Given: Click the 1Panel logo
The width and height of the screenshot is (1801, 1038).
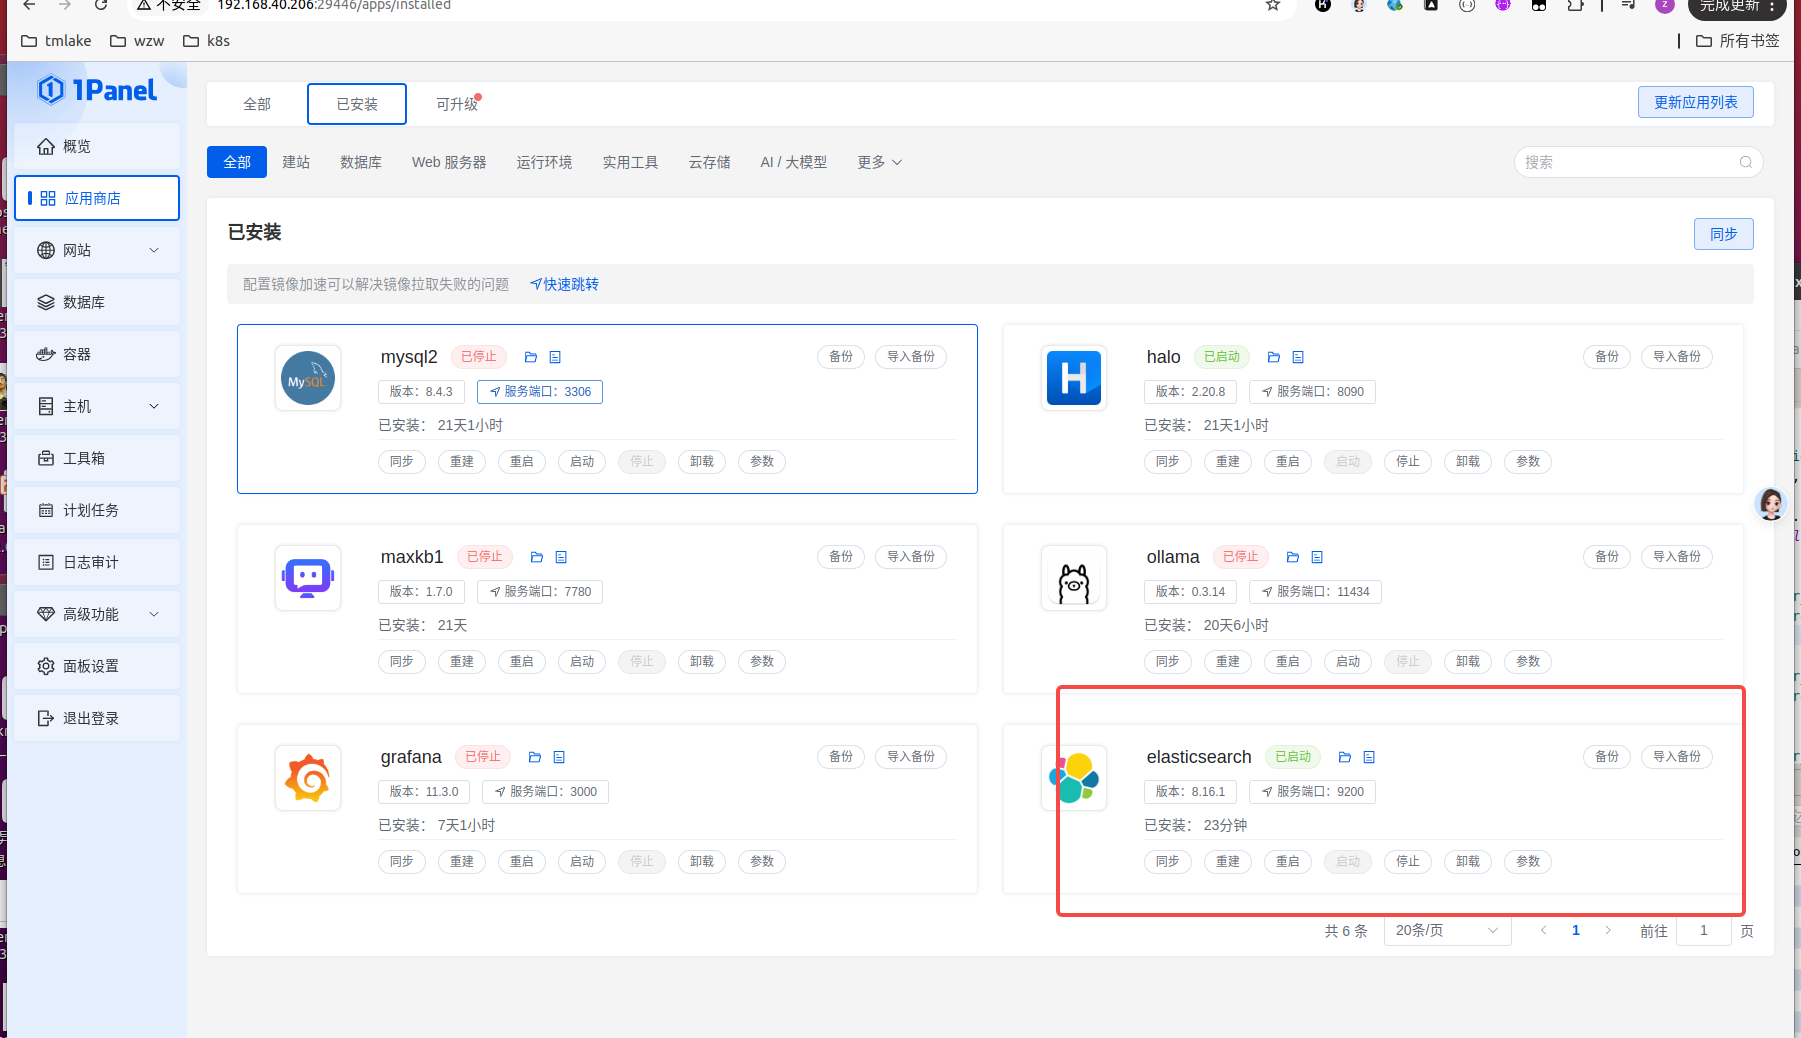Looking at the screenshot, I should (97, 91).
